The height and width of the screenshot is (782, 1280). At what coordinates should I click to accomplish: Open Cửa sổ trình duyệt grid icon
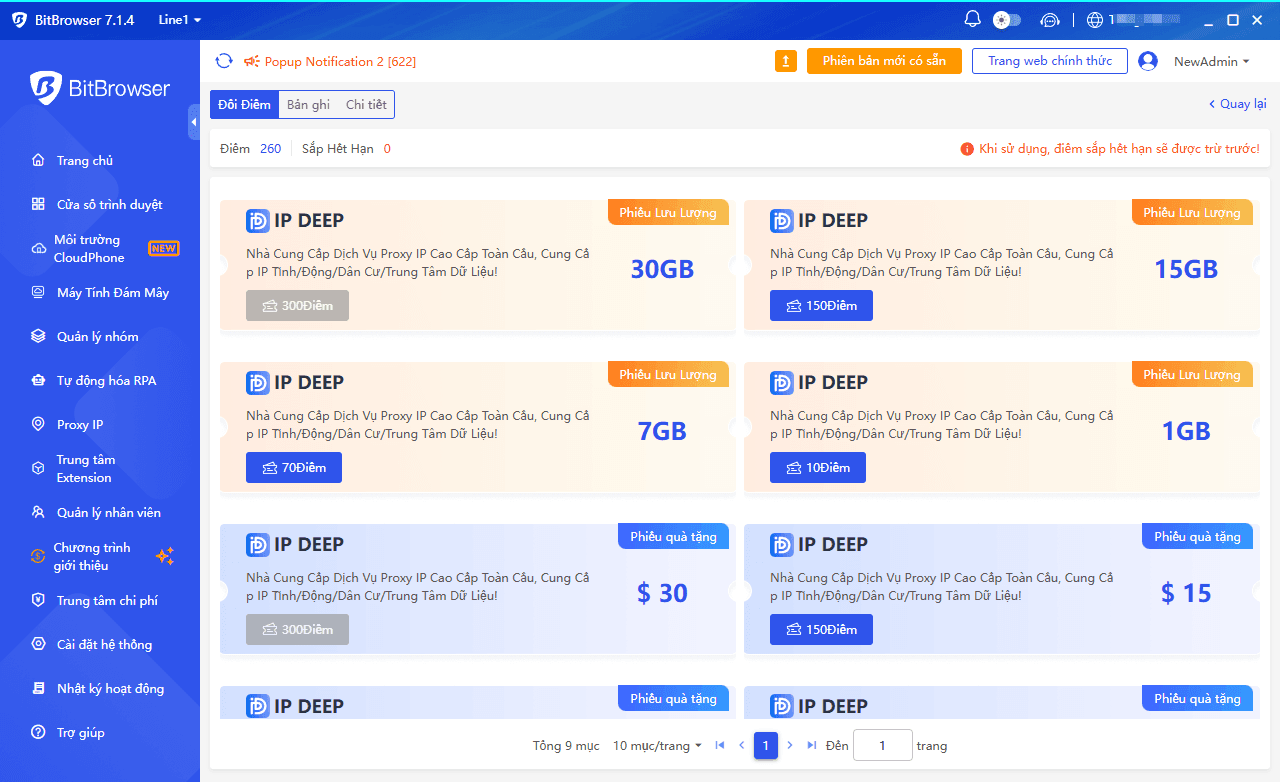pos(38,204)
